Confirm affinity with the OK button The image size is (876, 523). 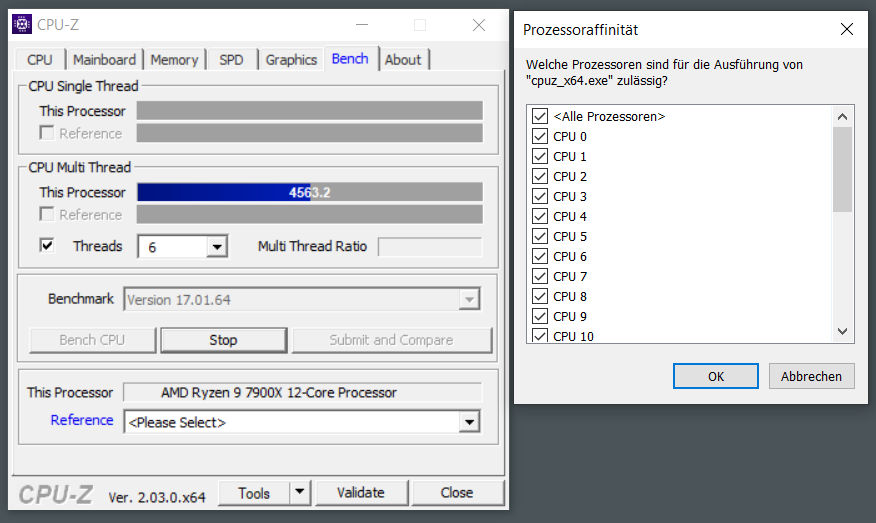(716, 376)
